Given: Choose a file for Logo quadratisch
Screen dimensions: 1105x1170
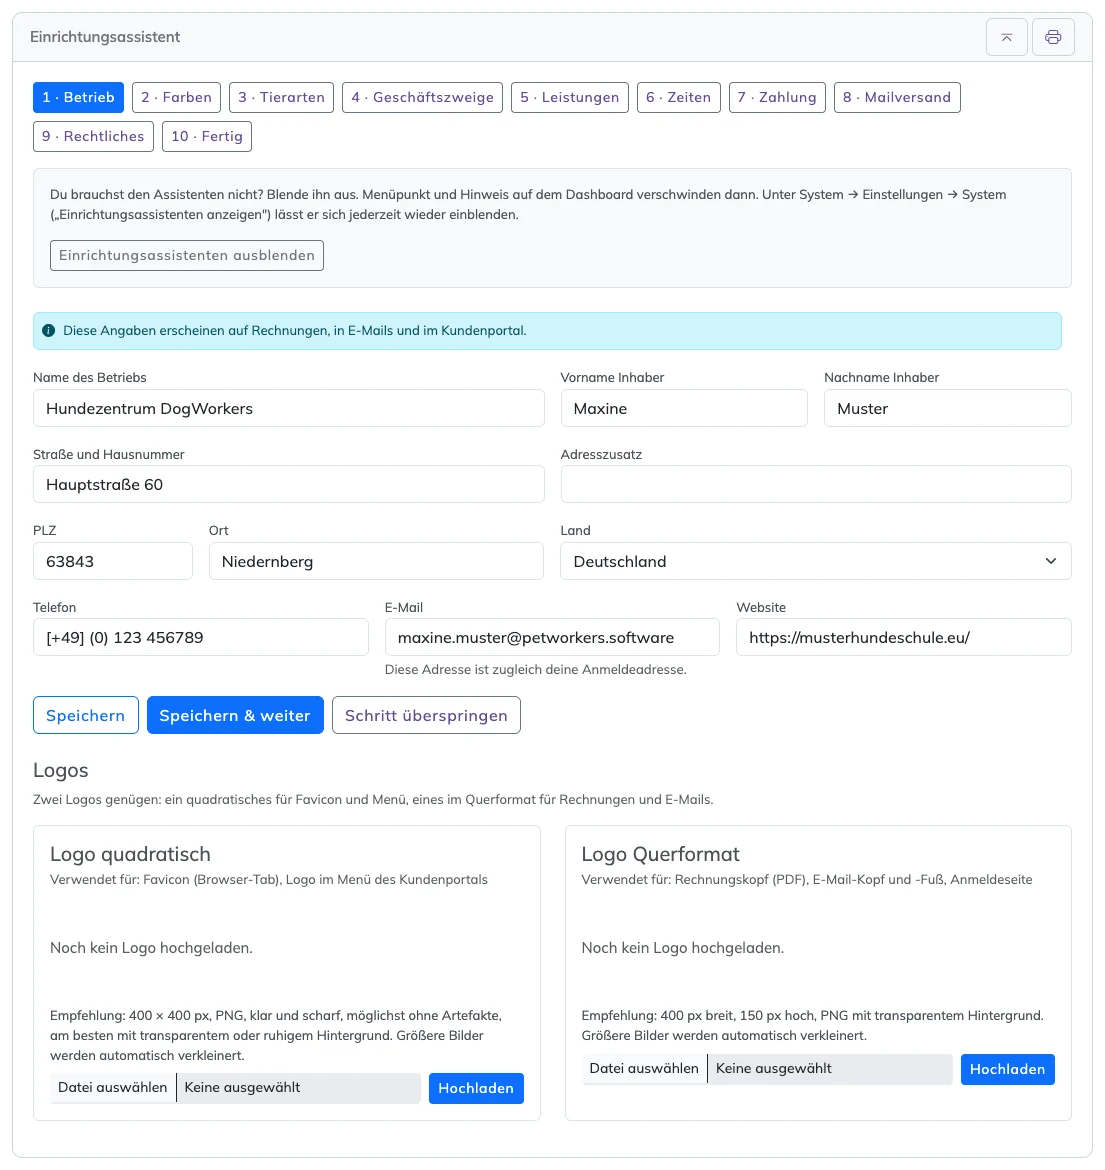Looking at the screenshot, I should 113,1087.
